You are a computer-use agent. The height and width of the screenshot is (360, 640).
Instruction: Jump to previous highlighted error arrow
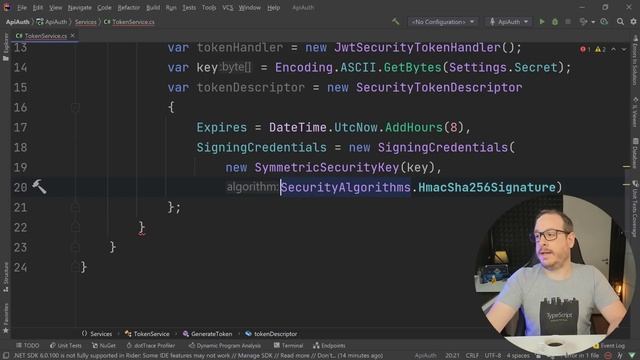pos(613,49)
